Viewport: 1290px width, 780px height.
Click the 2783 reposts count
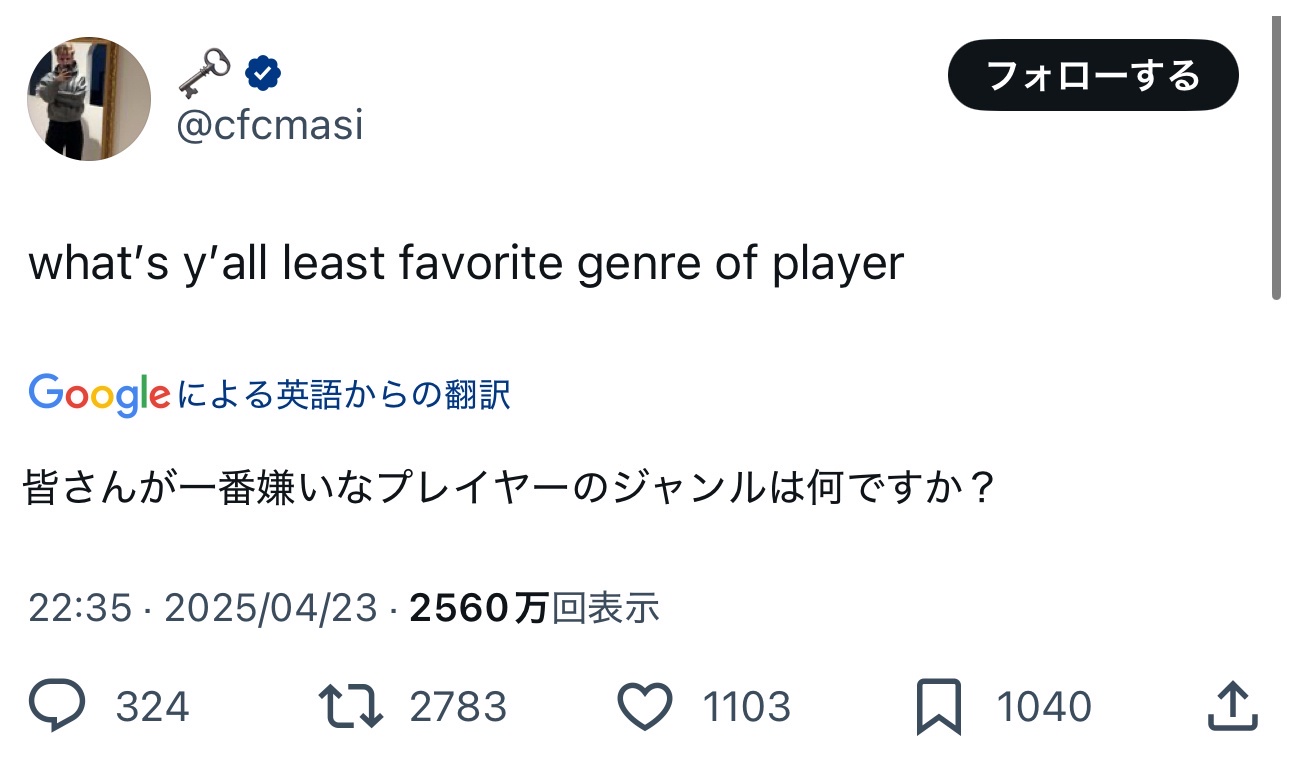tap(458, 708)
